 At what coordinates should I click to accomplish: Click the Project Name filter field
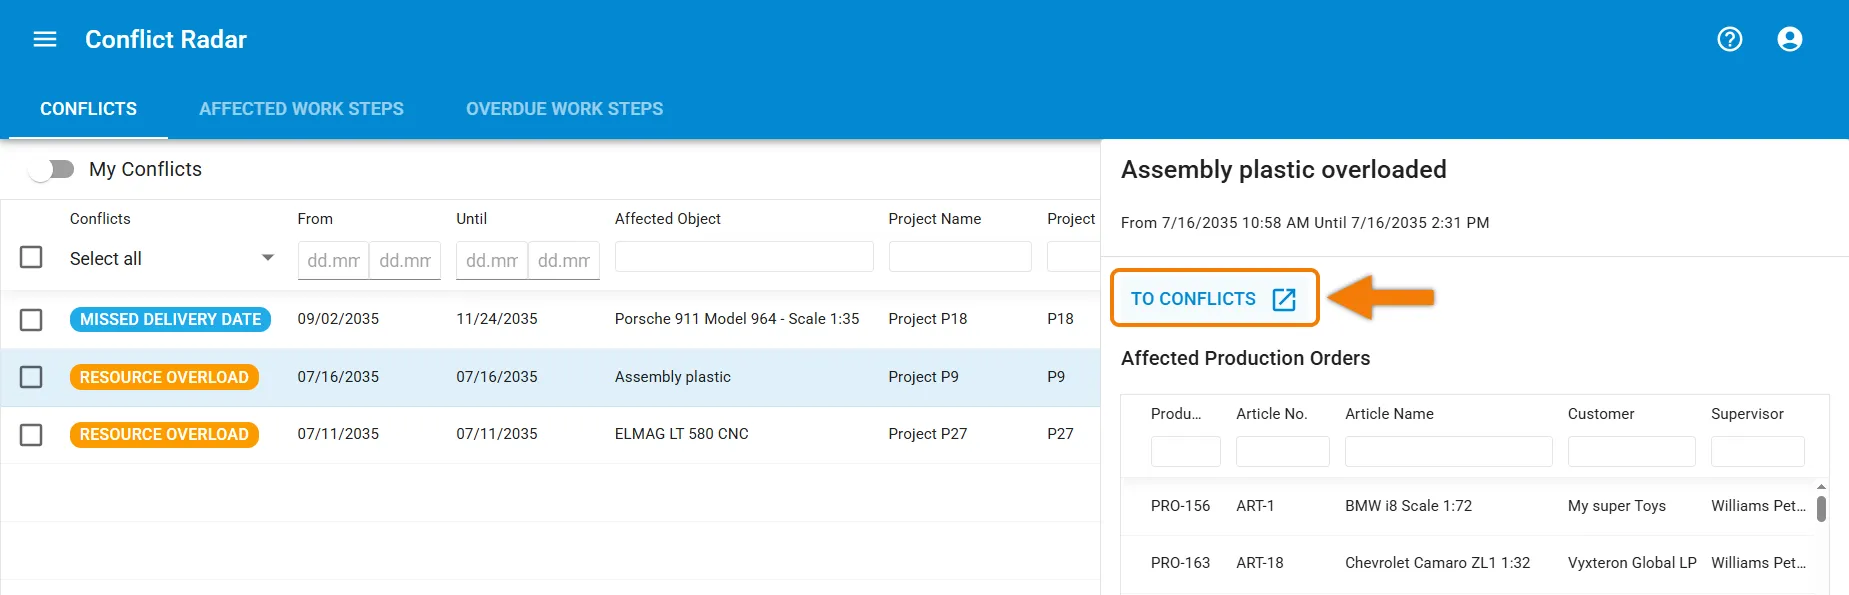click(960, 256)
